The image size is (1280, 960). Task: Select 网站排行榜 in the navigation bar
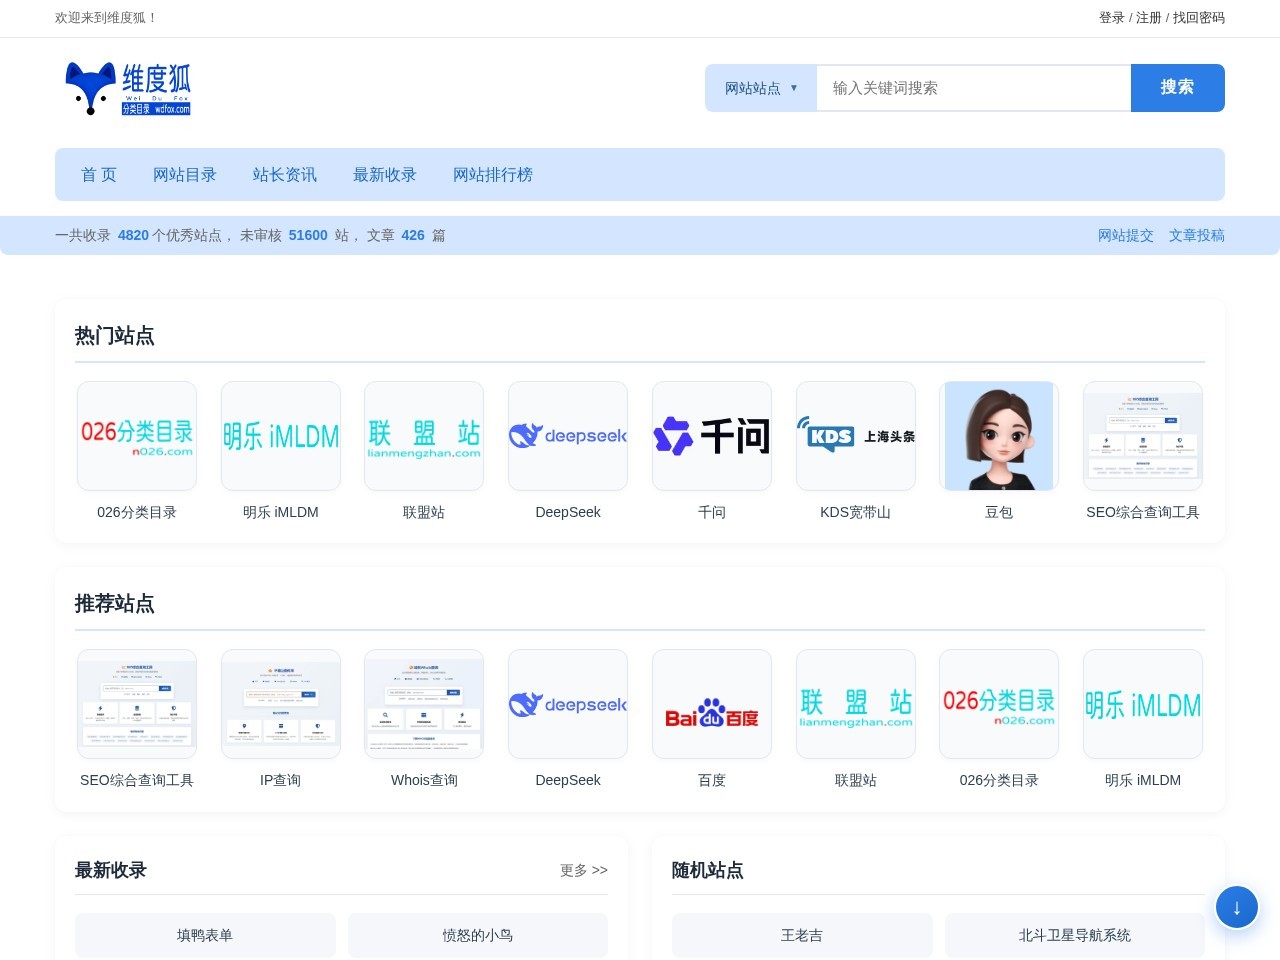coord(493,174)
